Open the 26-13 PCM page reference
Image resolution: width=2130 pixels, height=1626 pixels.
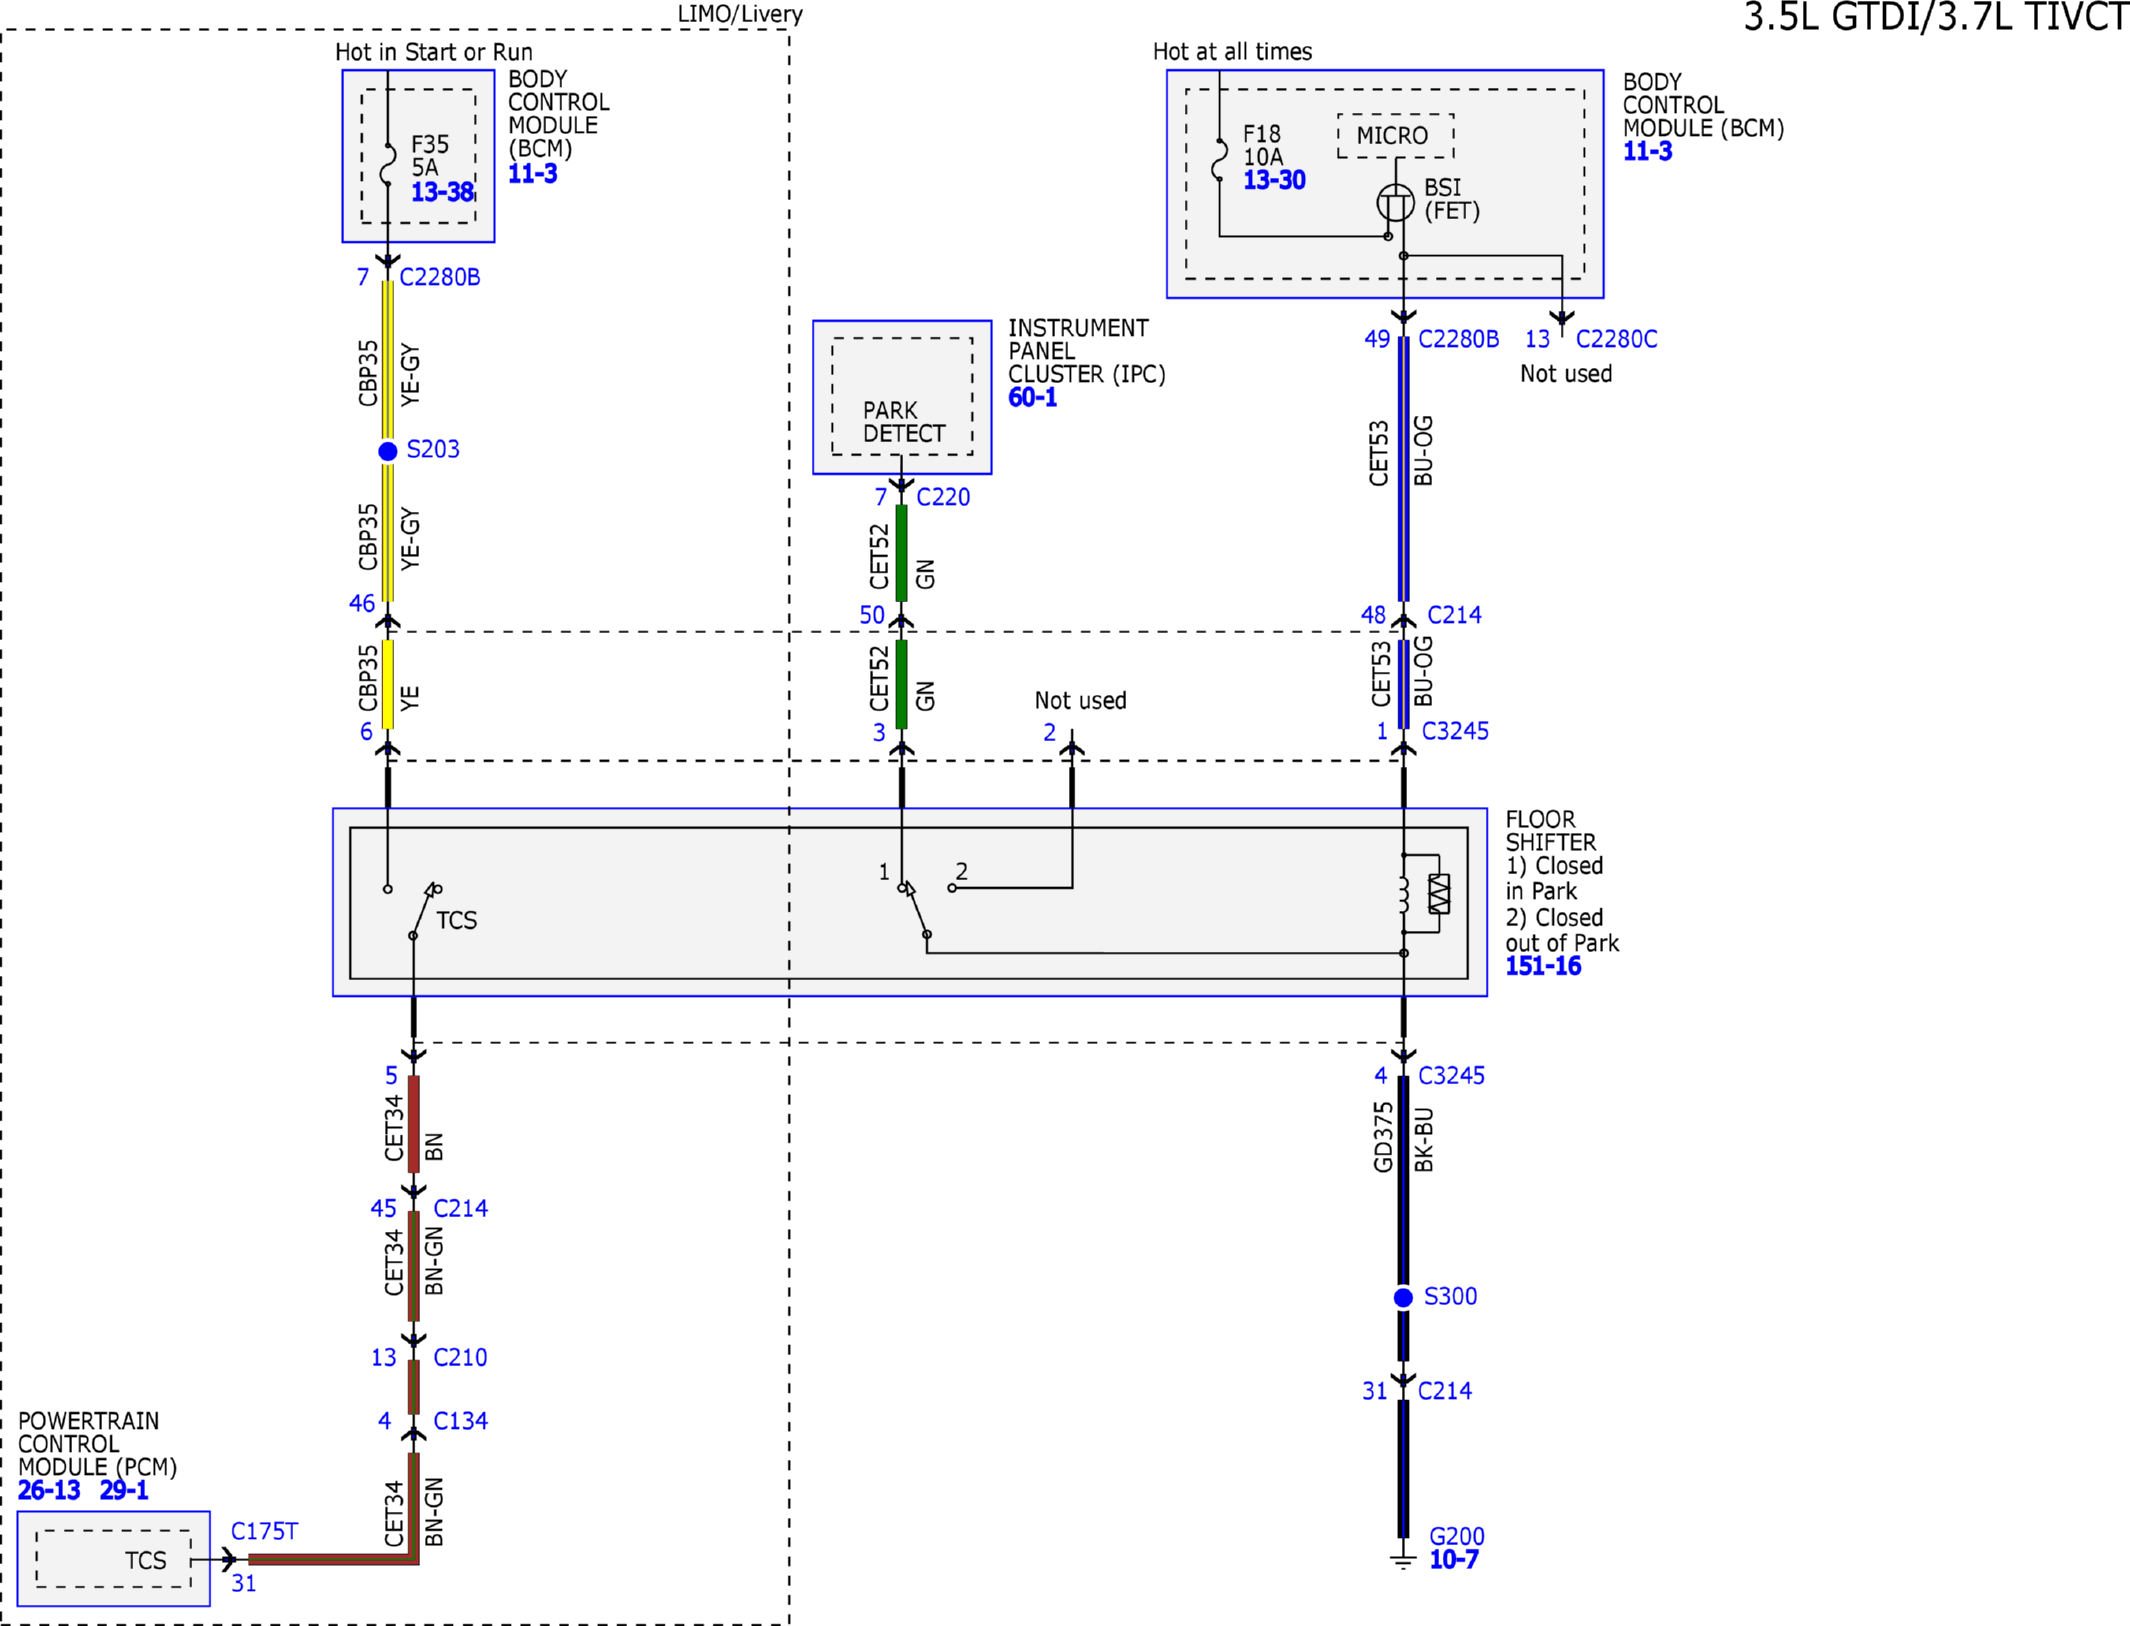click(x=49, y=1491)
